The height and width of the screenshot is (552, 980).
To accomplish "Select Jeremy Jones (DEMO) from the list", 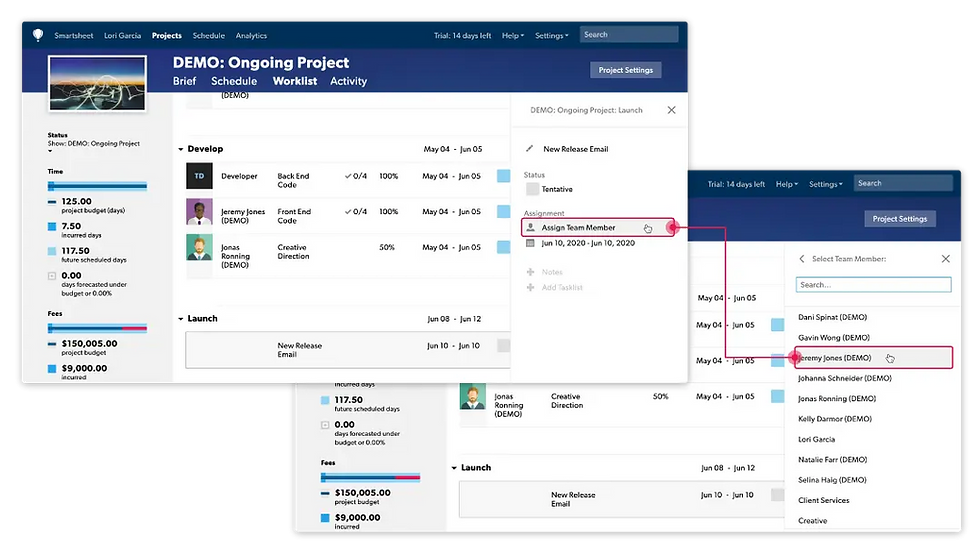I will [874, 358].
